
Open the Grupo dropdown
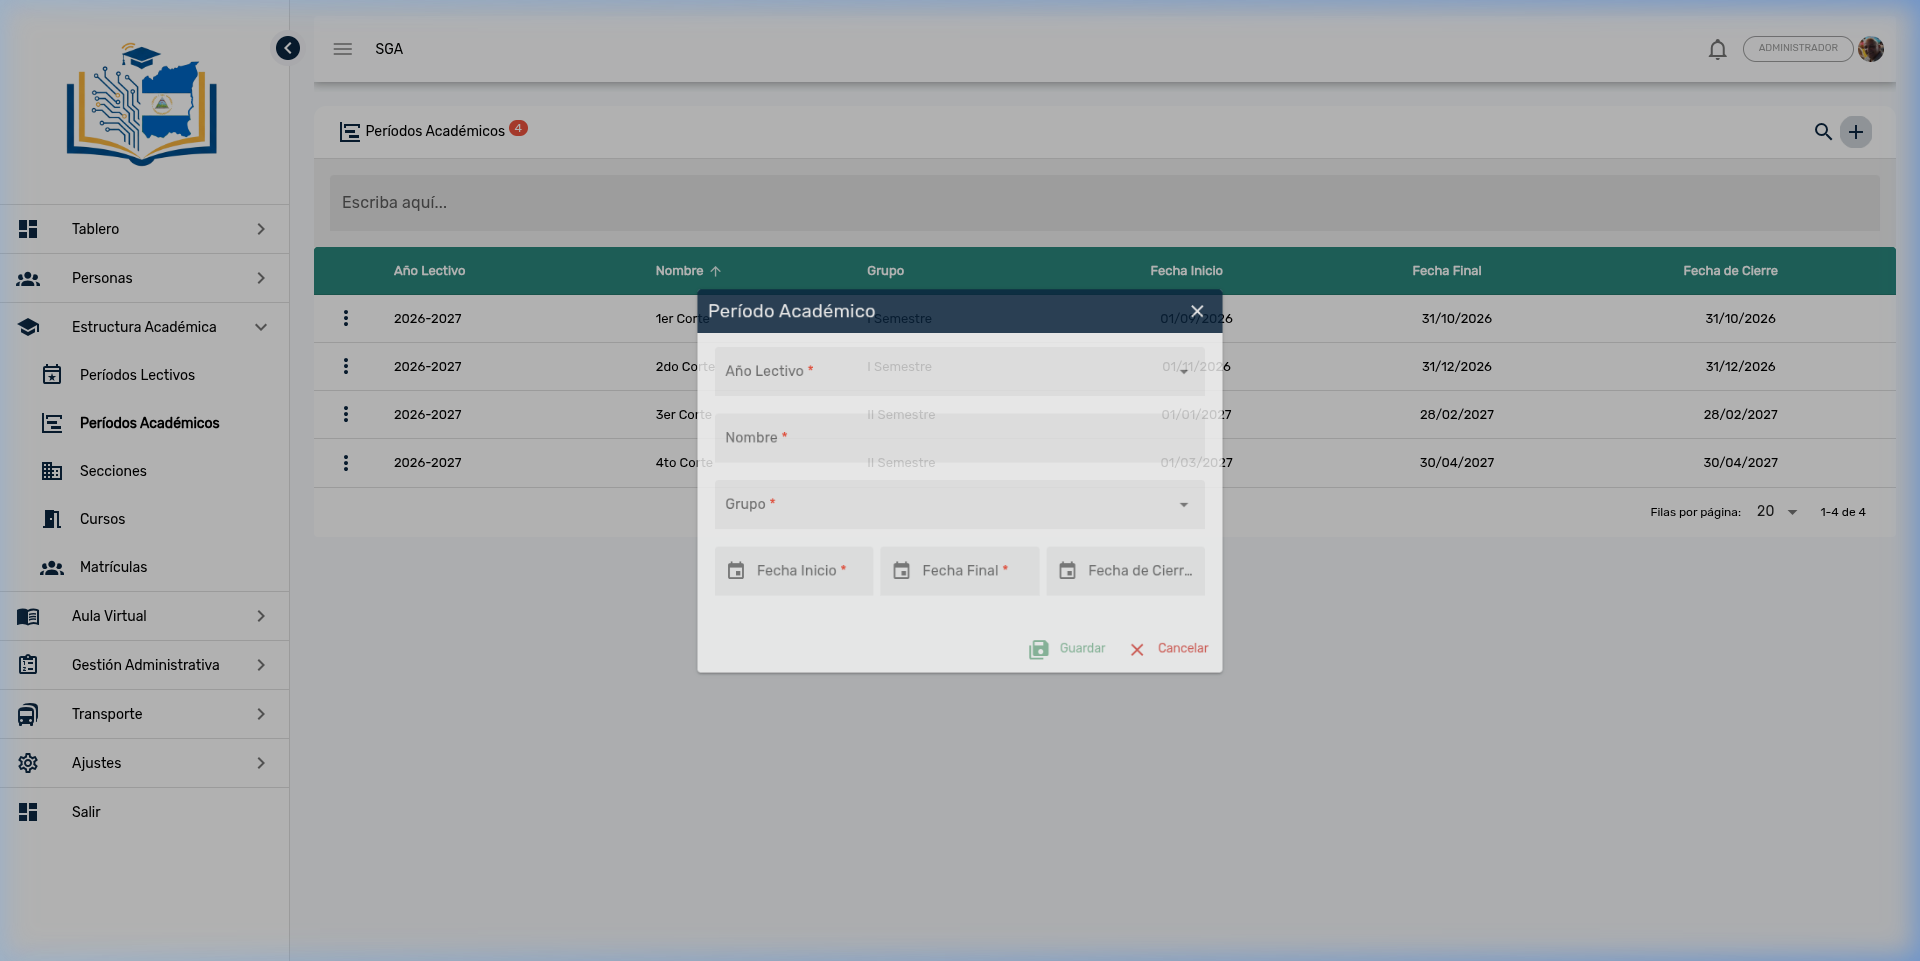pyautogui.click(x=958, y=505)
